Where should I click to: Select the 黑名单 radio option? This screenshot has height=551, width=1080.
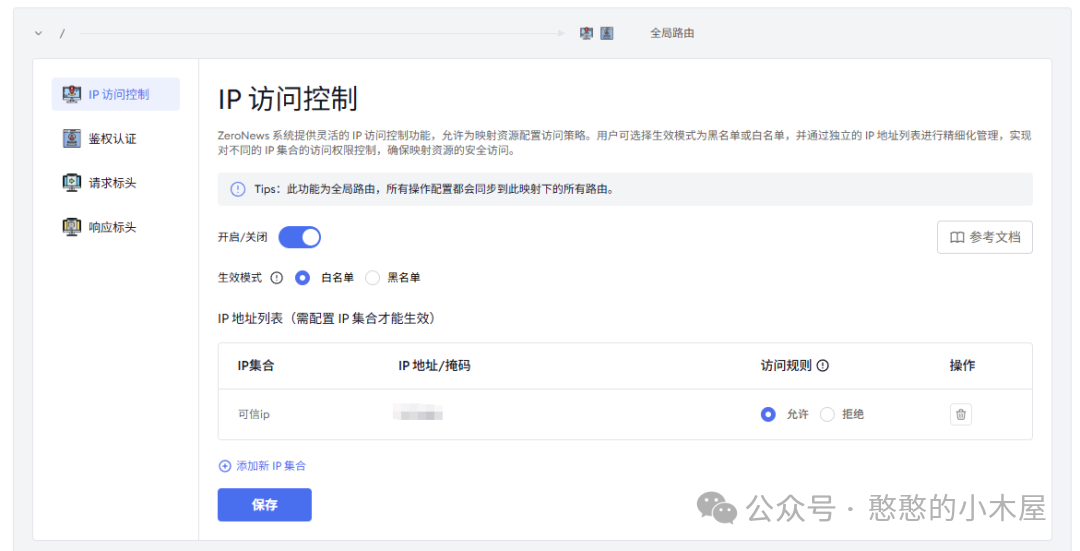pyautogui.click(x=373, y=278)
